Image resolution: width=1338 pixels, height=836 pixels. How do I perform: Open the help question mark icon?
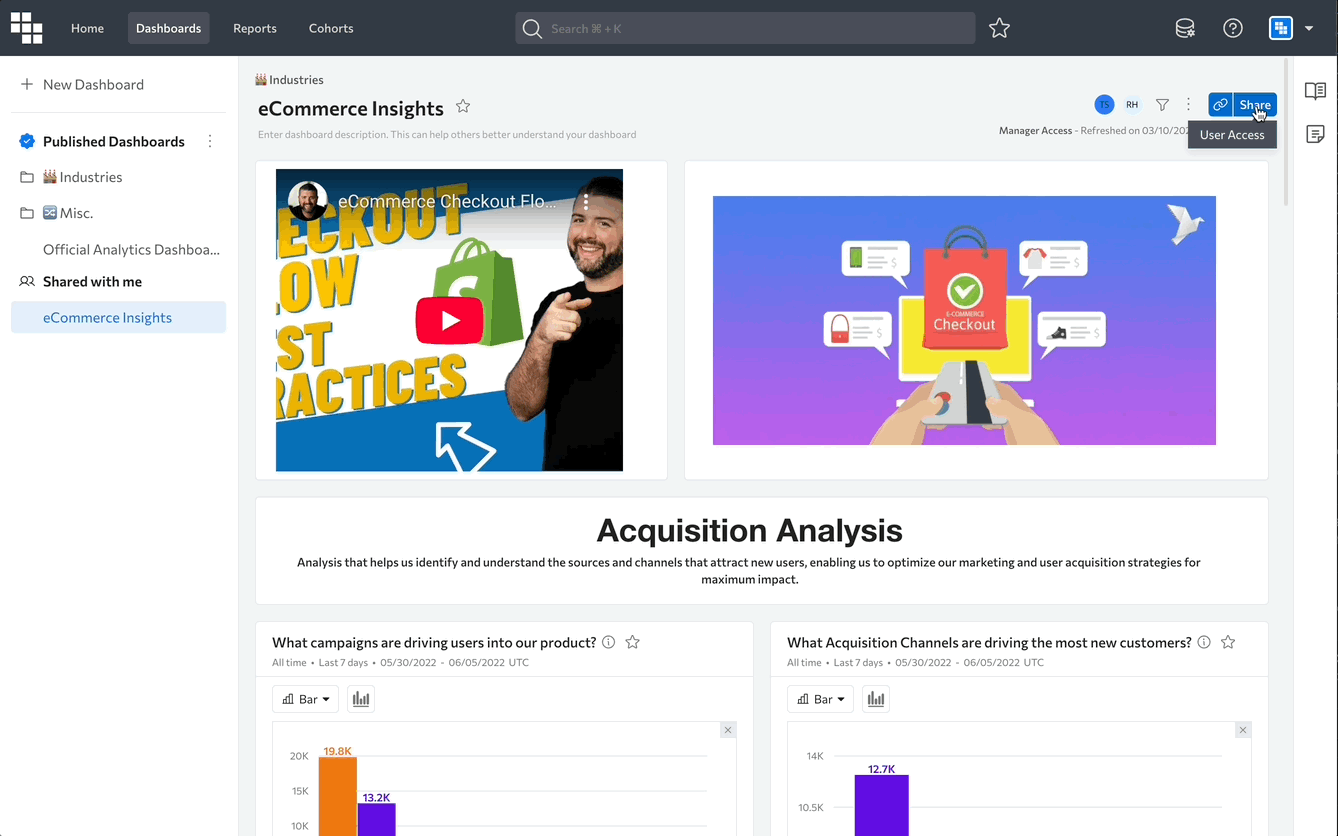(1233, 28)
